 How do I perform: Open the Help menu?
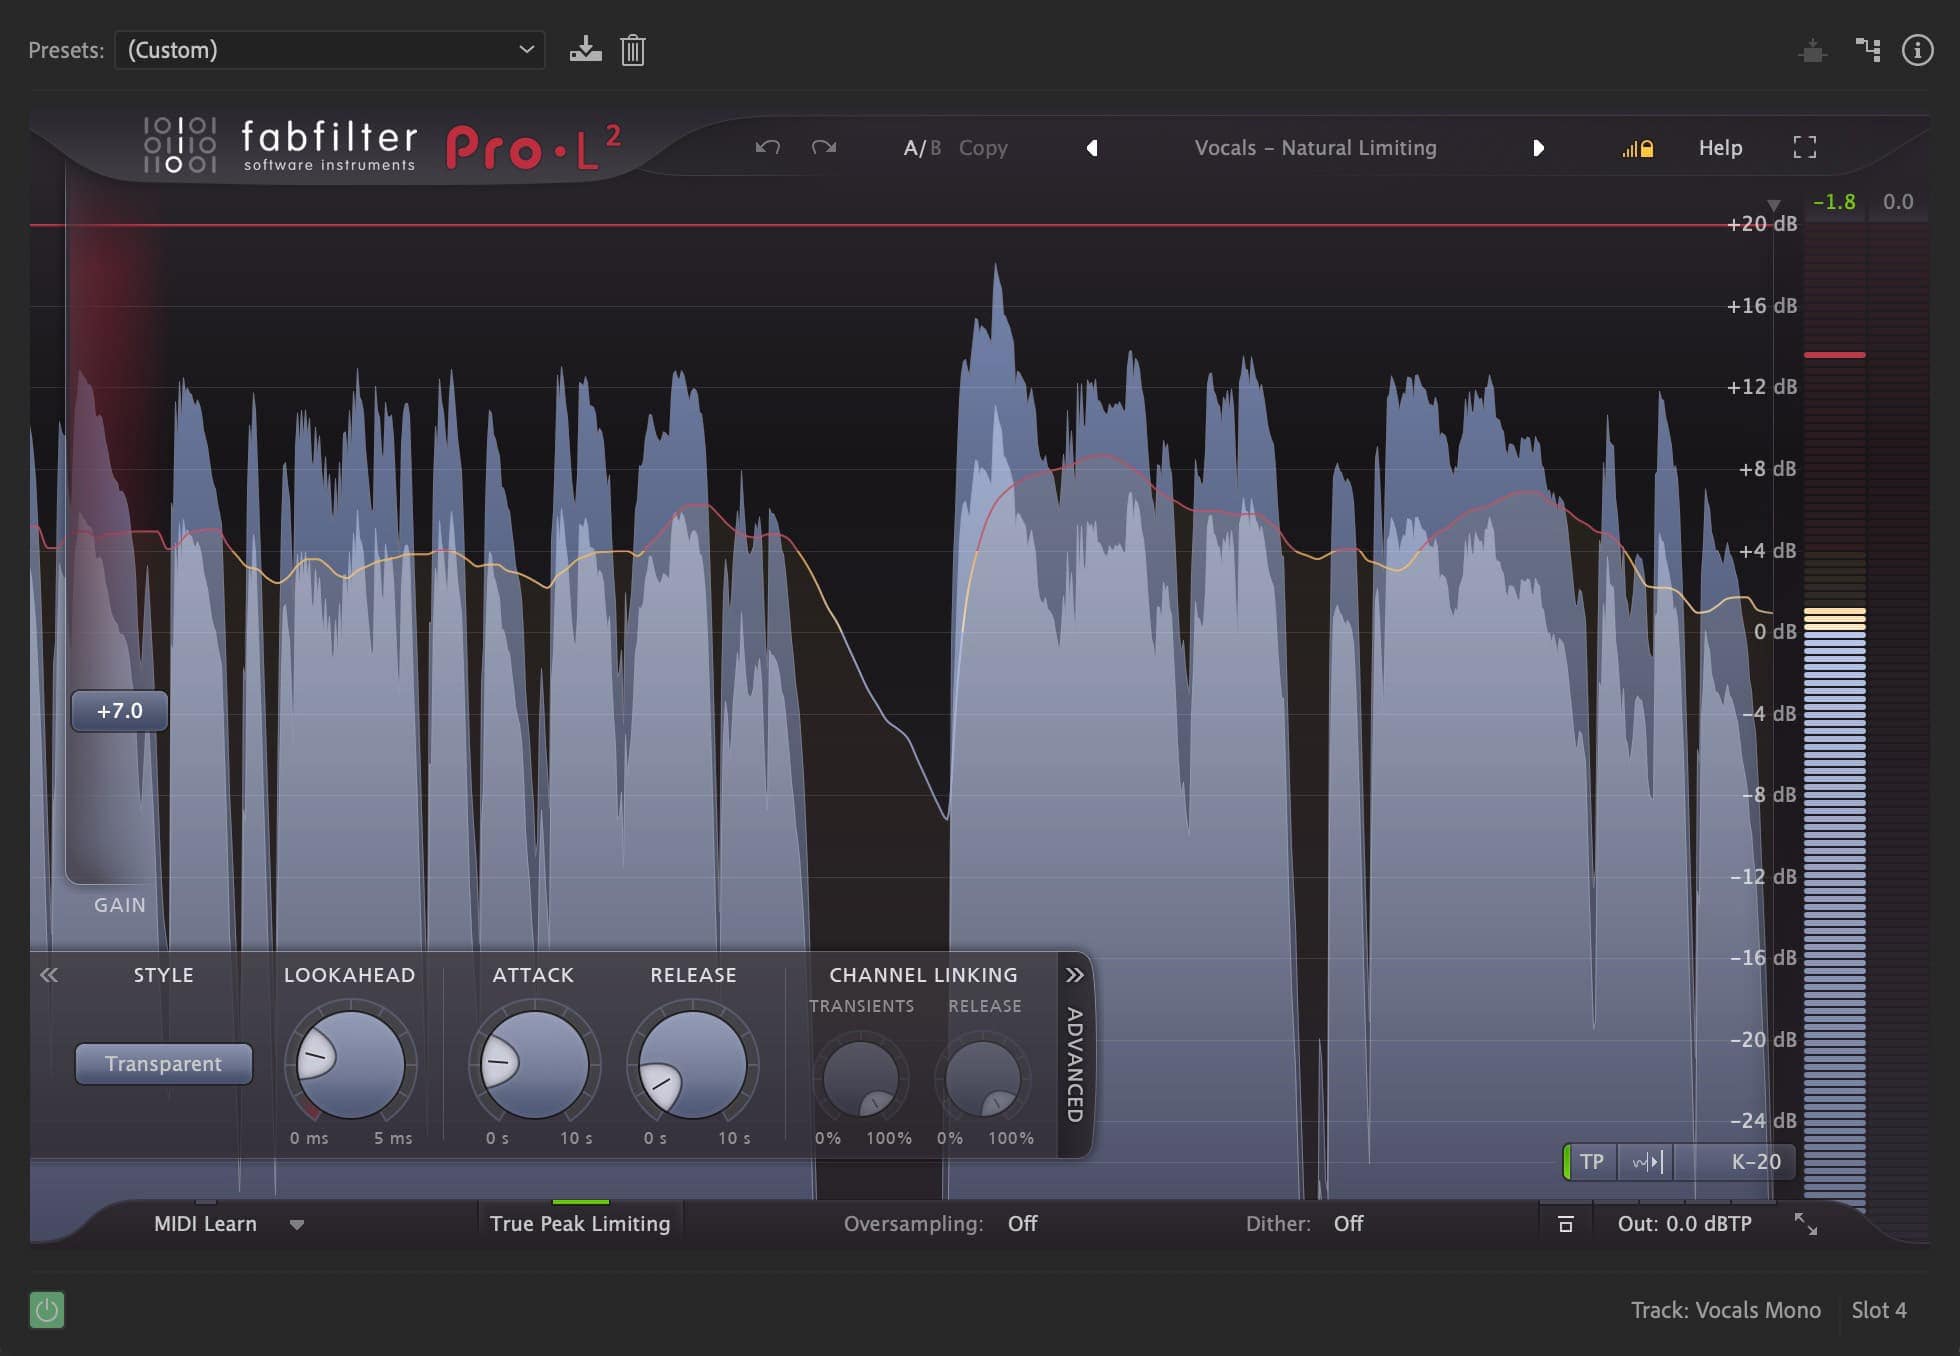pos(1720,148)
